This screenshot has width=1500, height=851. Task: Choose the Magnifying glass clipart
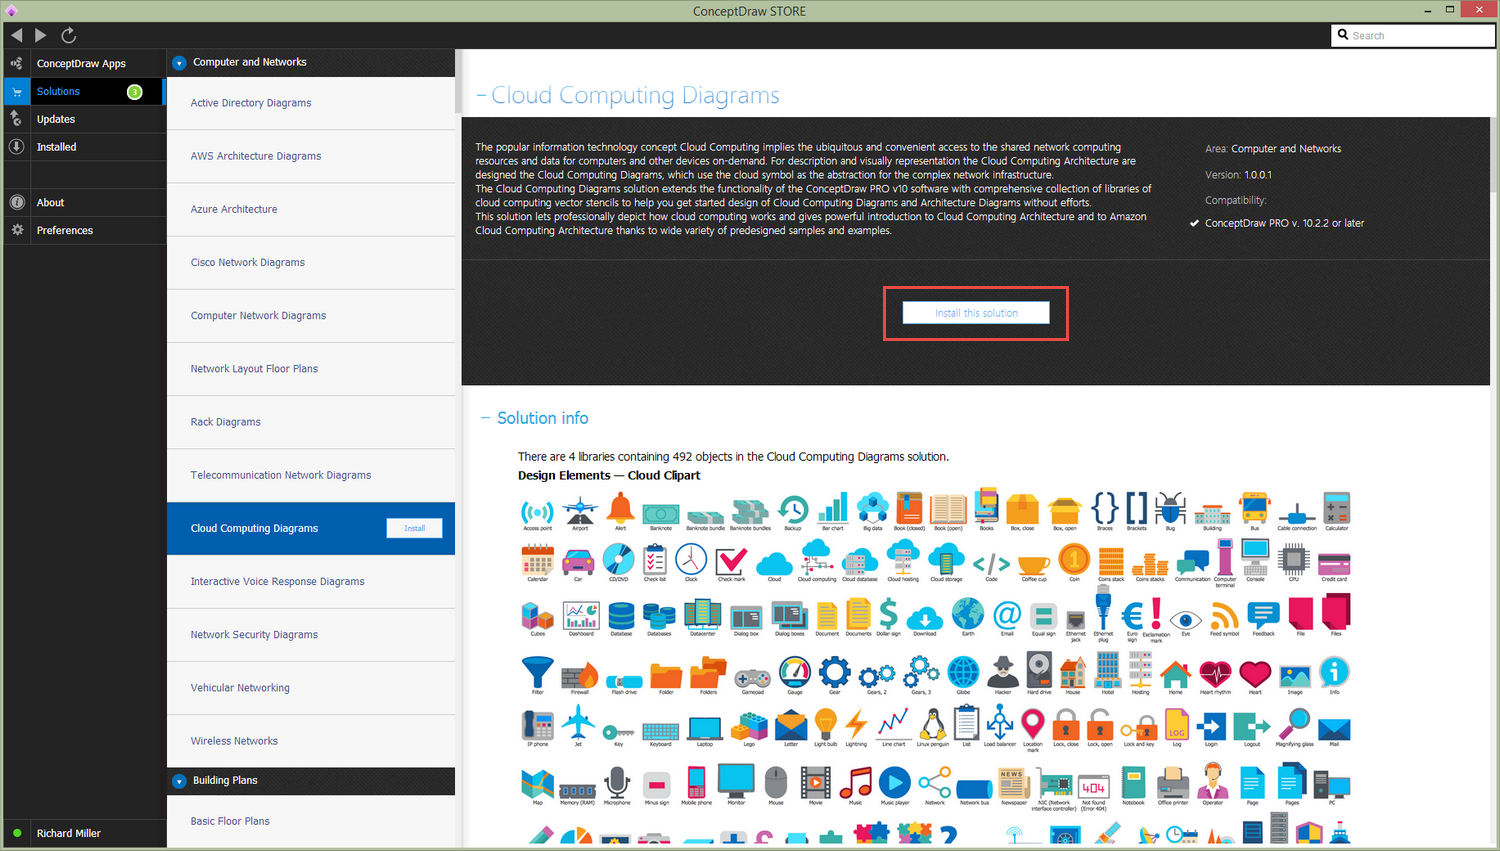tap(1295, 726)
